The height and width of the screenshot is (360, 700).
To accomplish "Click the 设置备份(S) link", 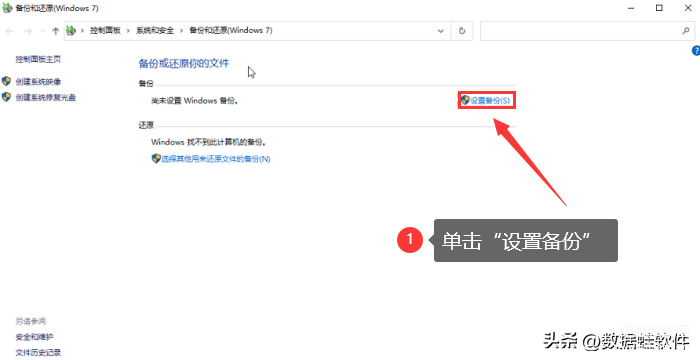I will [490, 100].
